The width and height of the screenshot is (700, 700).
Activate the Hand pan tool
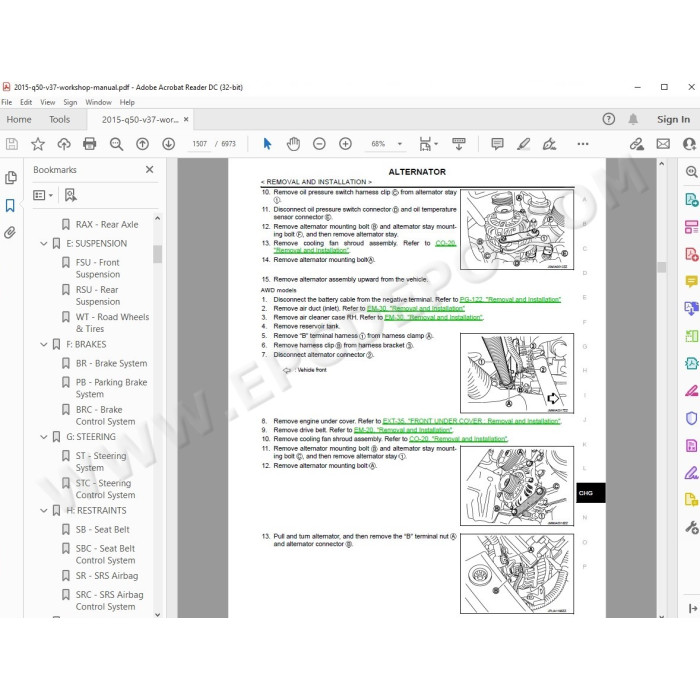pos(293,144)
